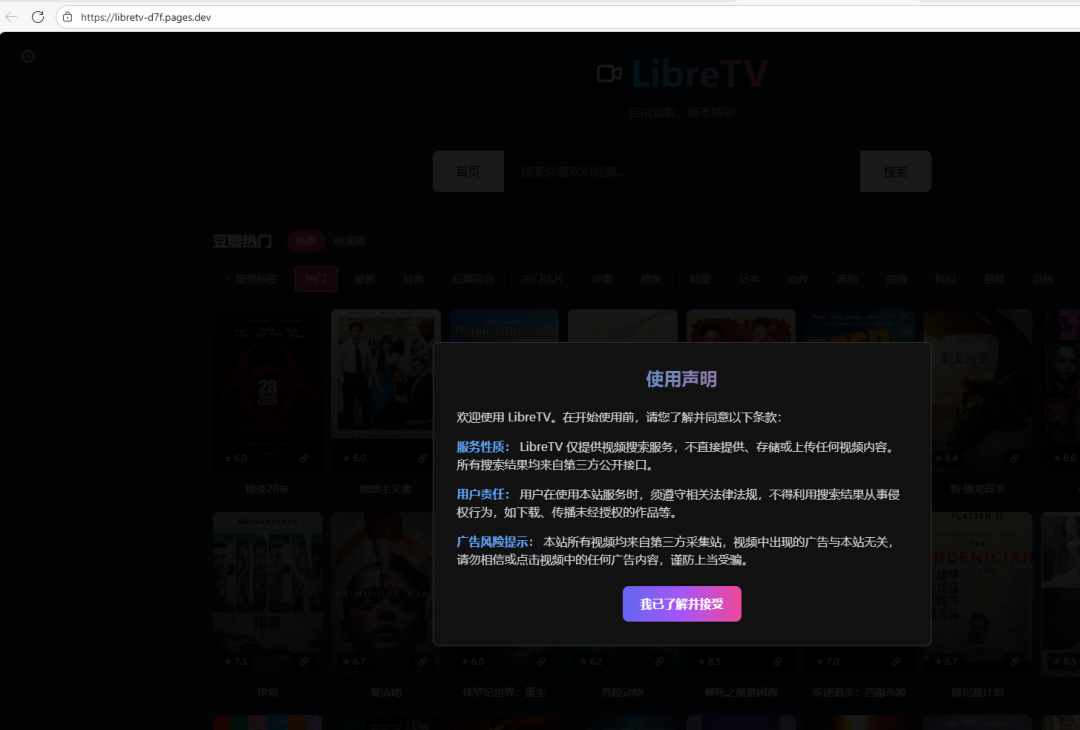Enable the 豆瓣高分 filter tag
Image resolution: width=1080 pixels, height=730 pixels.
click(472, 279)
